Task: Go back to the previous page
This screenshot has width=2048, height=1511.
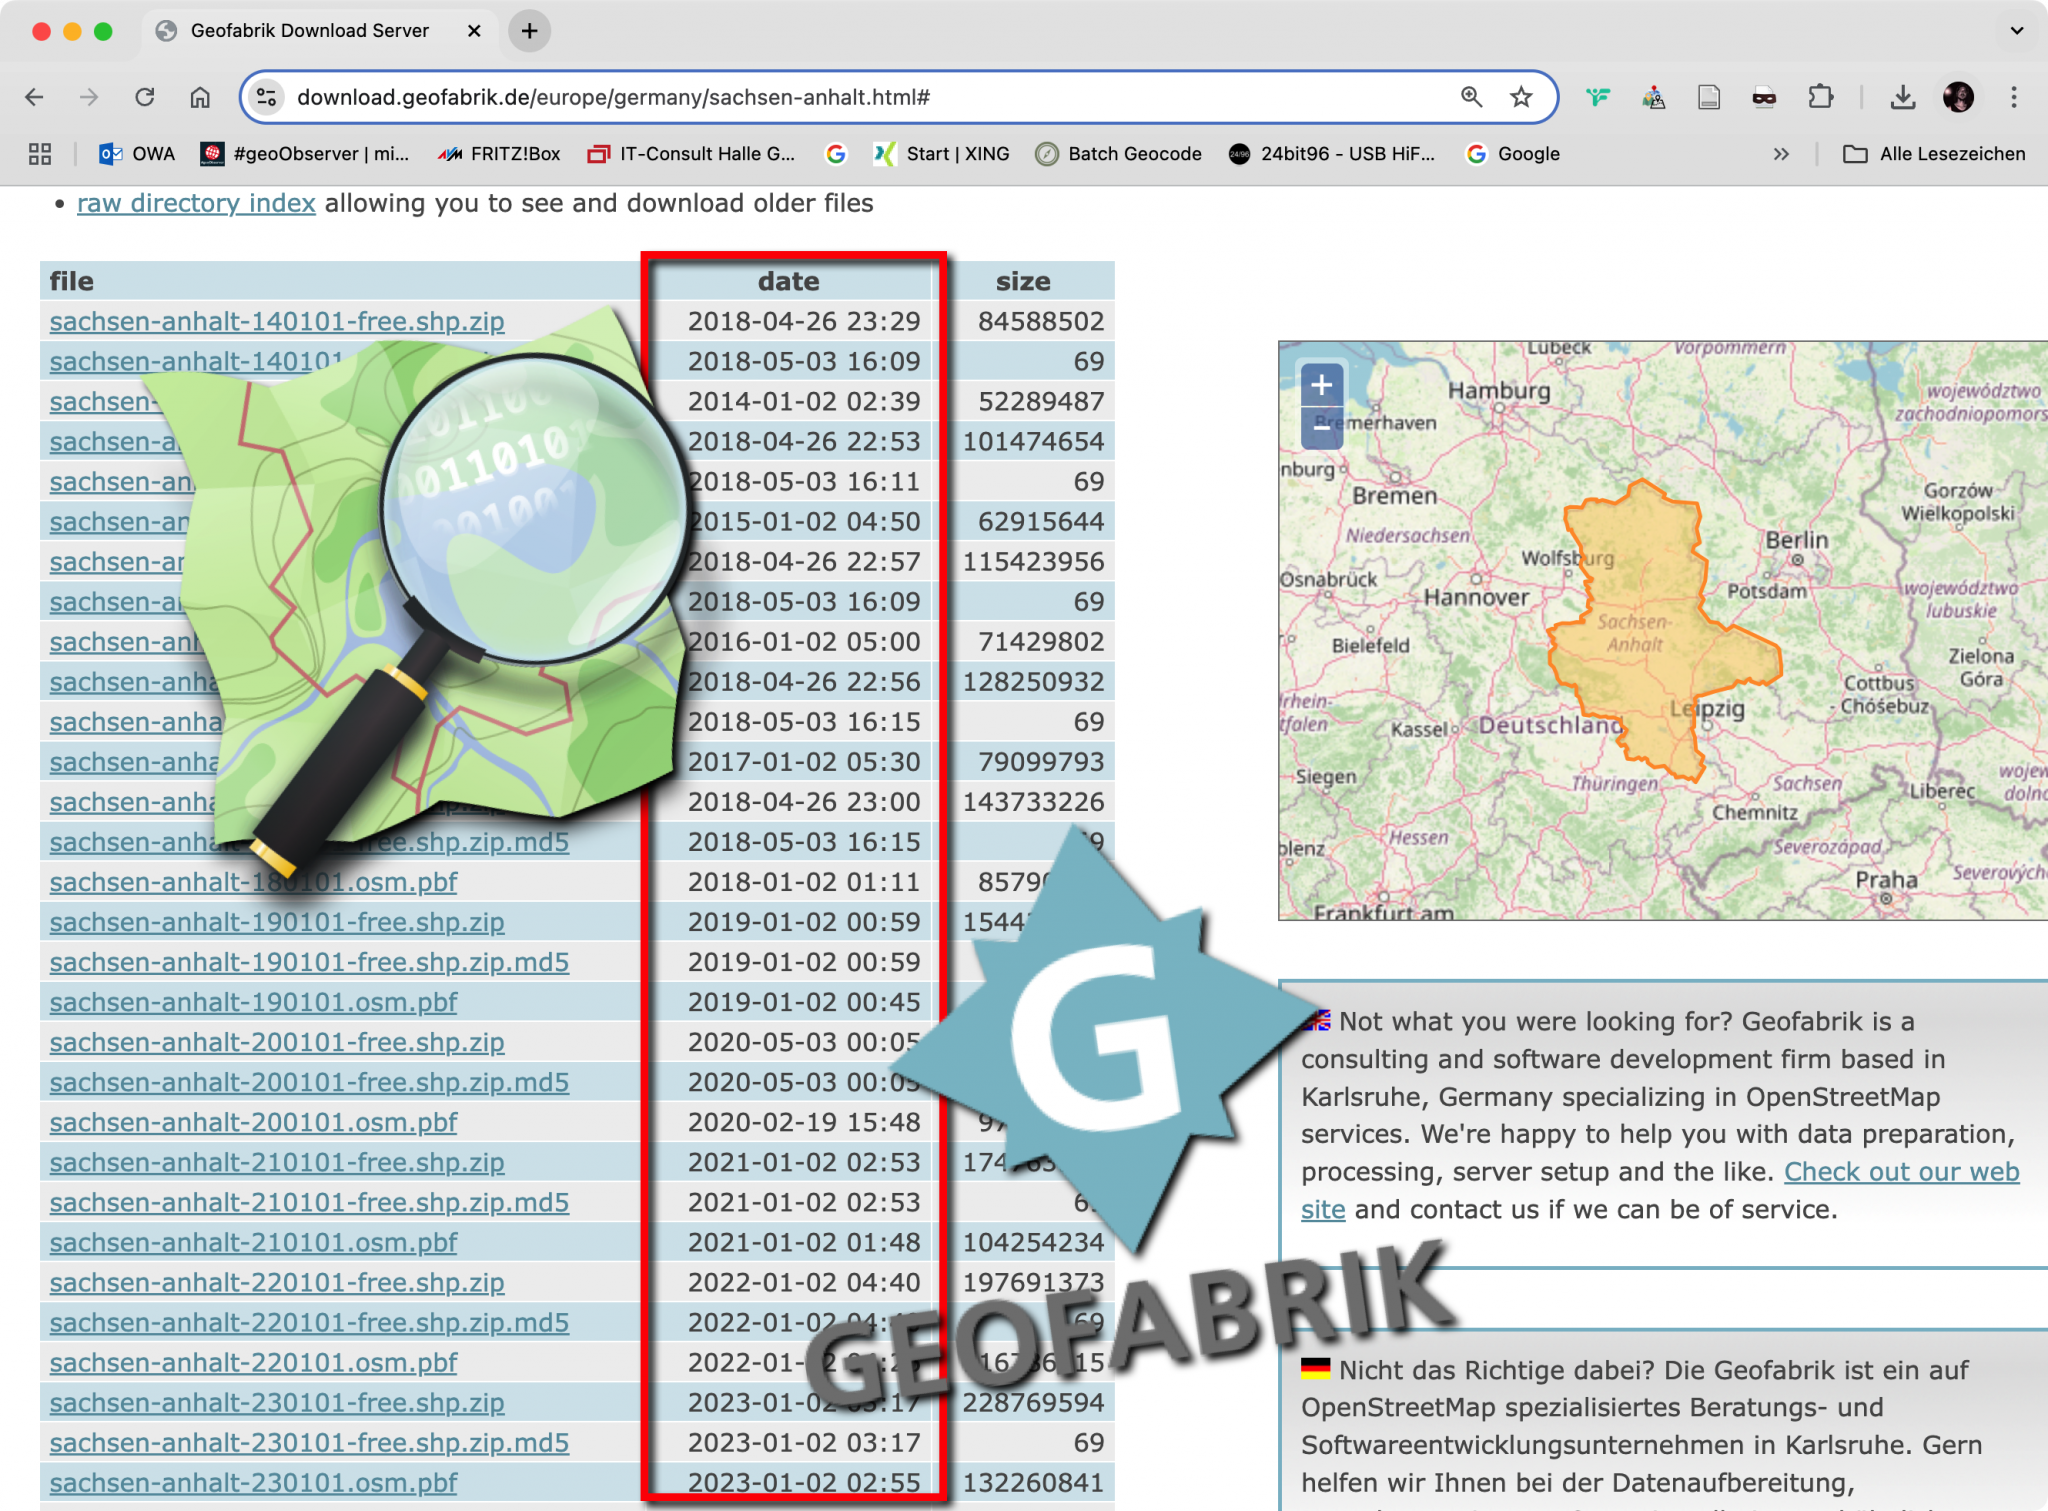Action: (x=35, y=97)
